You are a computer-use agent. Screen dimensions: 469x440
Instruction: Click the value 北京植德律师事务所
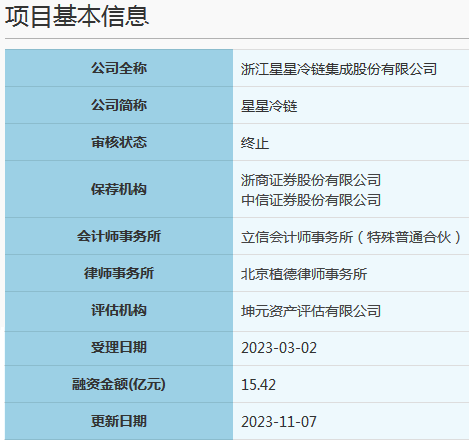pos(304,274)
